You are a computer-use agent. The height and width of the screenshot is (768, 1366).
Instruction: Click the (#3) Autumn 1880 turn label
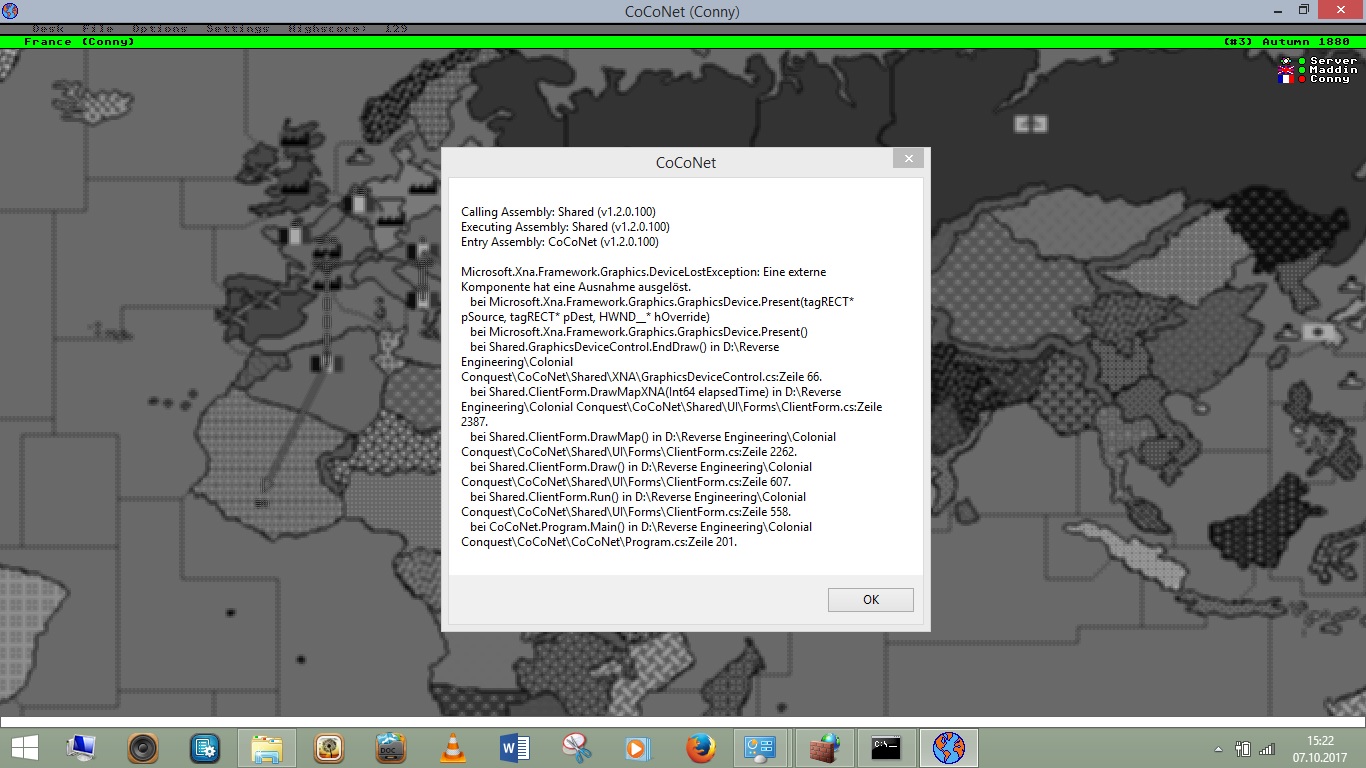point(1286,42)
